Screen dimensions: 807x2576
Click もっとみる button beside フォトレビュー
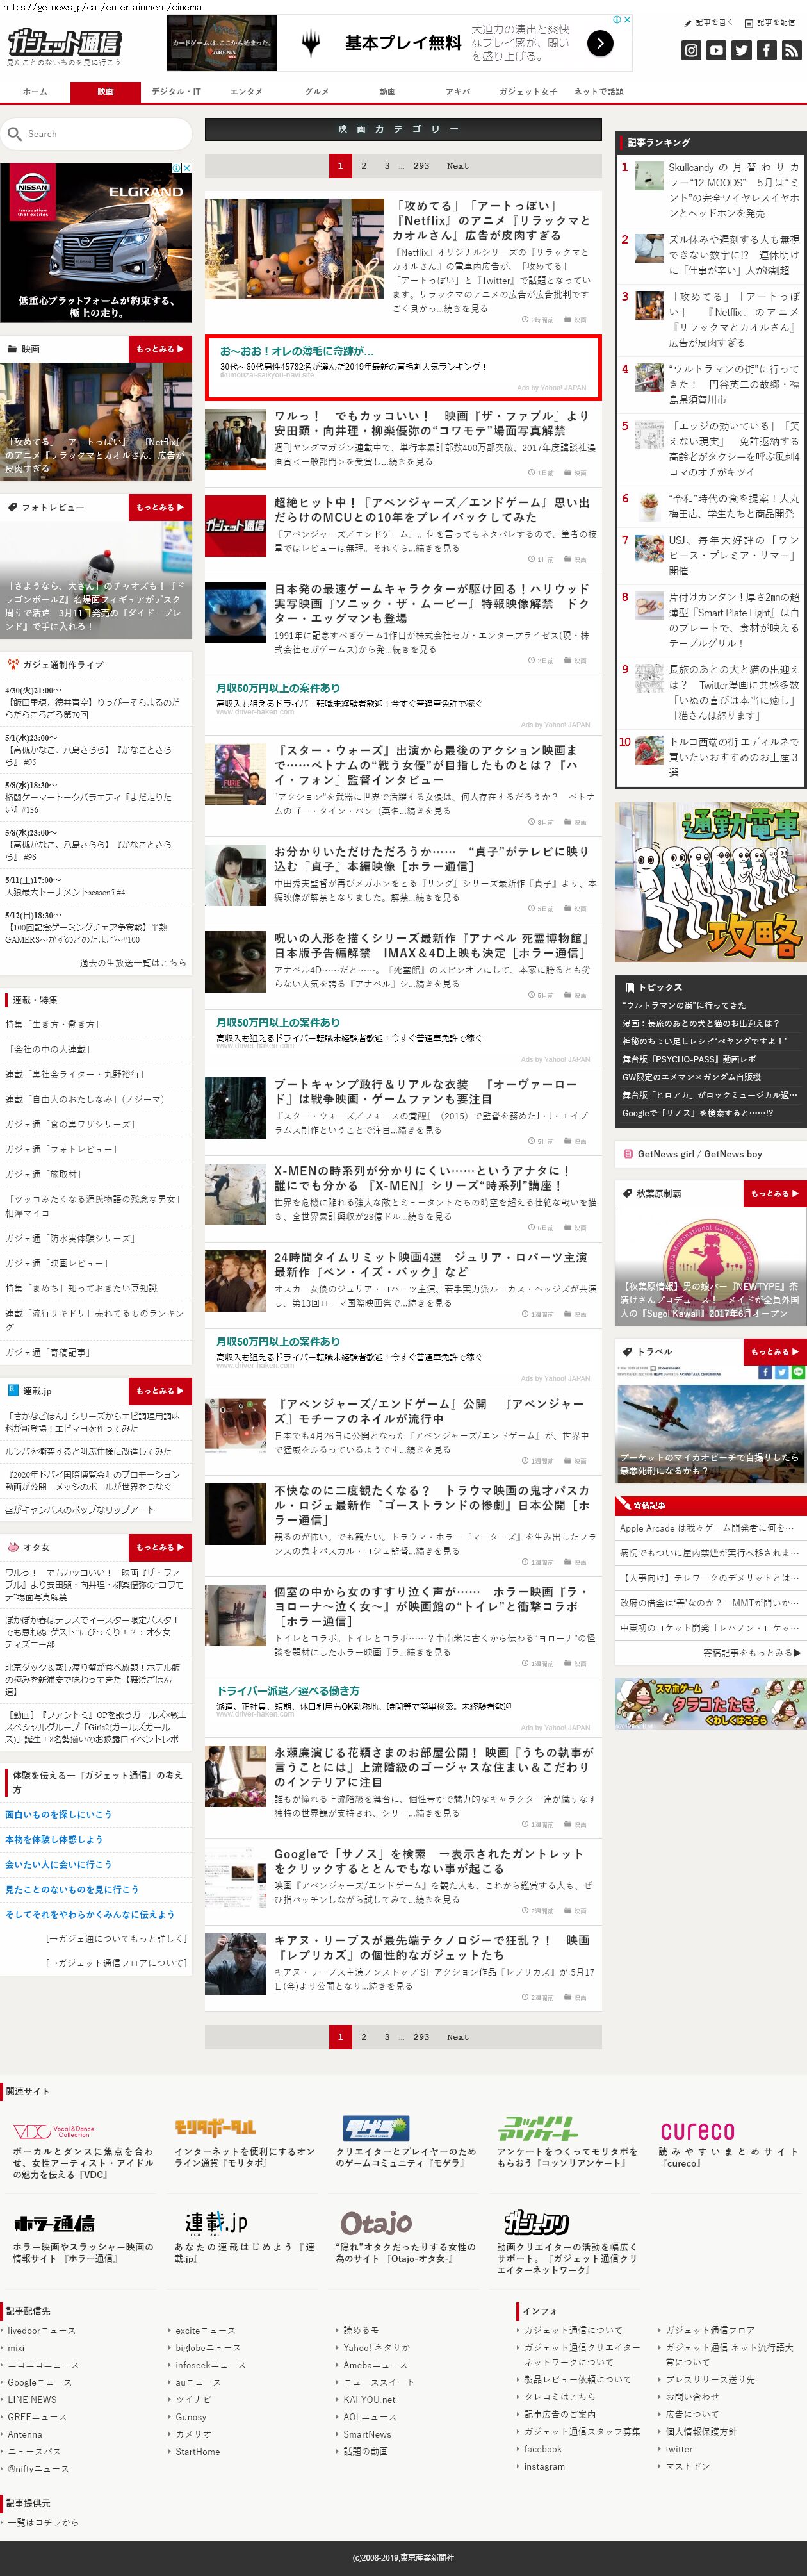160,507
